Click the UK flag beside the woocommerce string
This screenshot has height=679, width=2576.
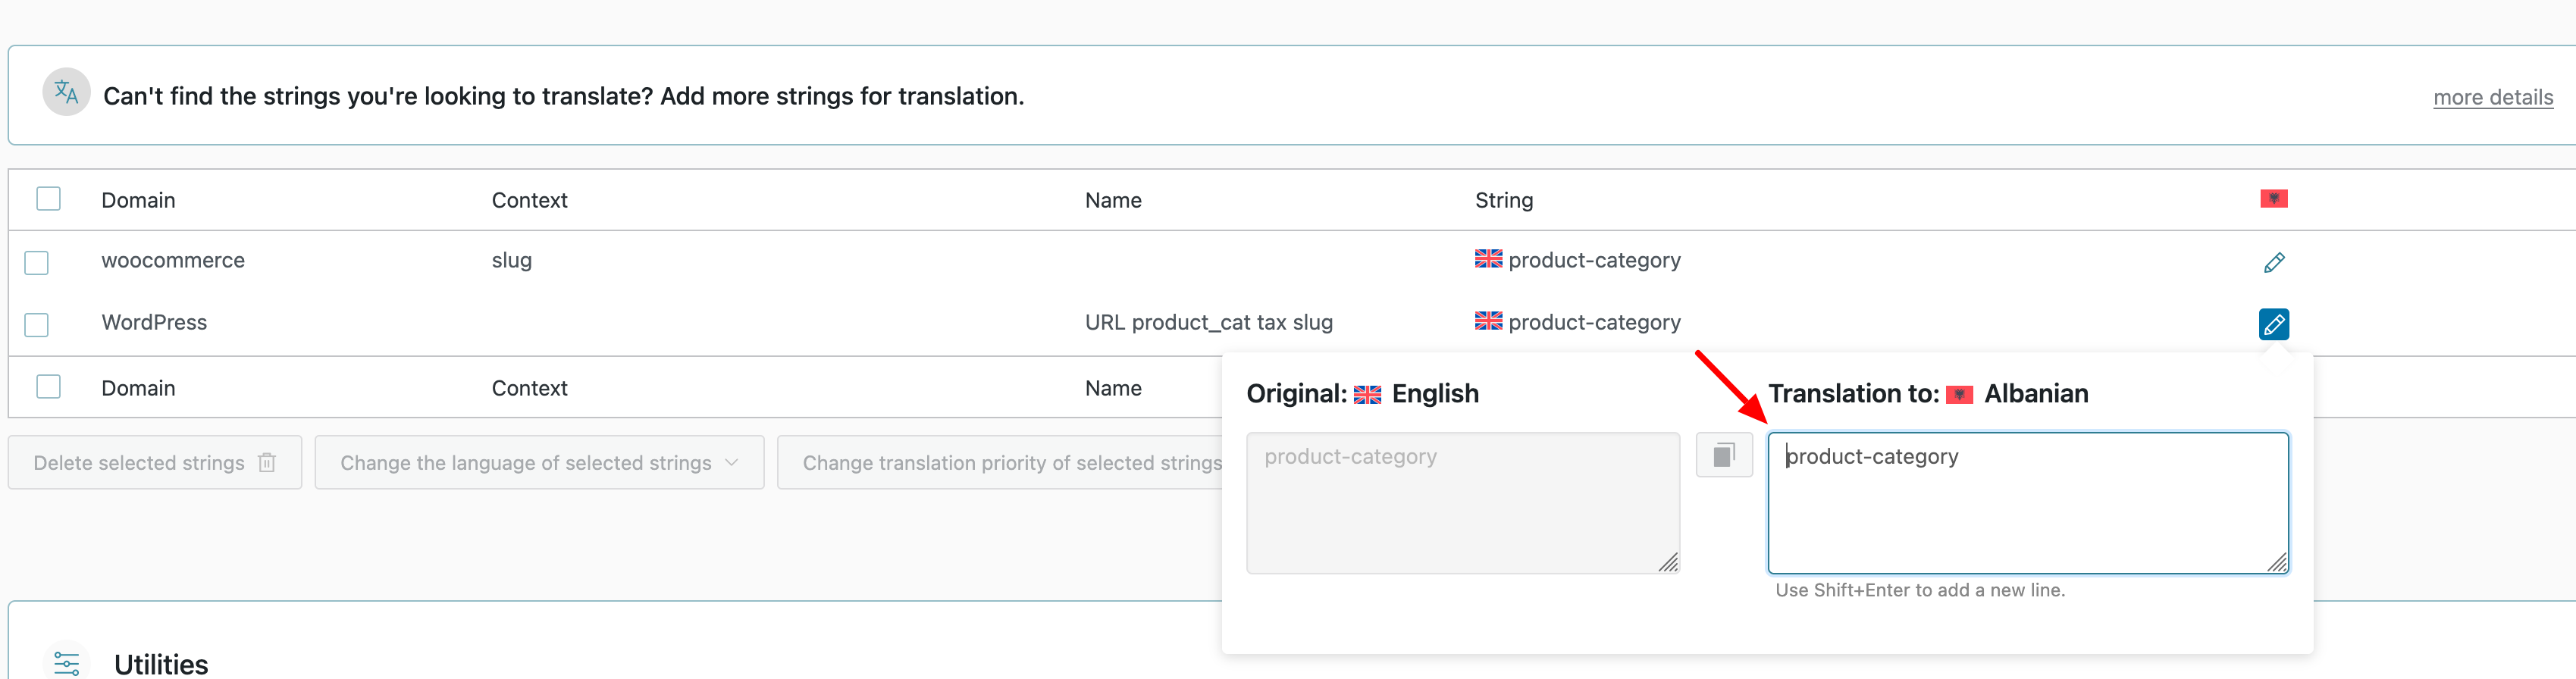click(x=1488, y=259)
